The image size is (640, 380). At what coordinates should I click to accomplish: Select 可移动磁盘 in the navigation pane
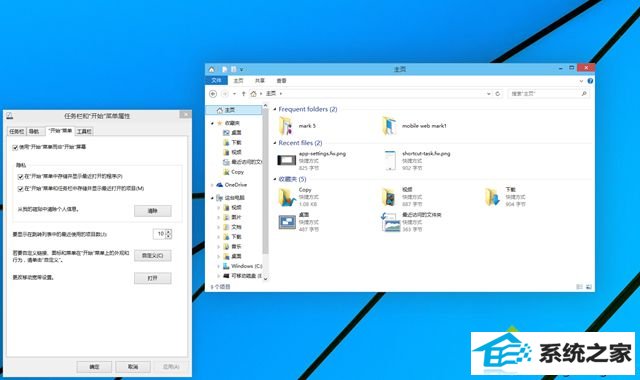(x=242, y=276)
